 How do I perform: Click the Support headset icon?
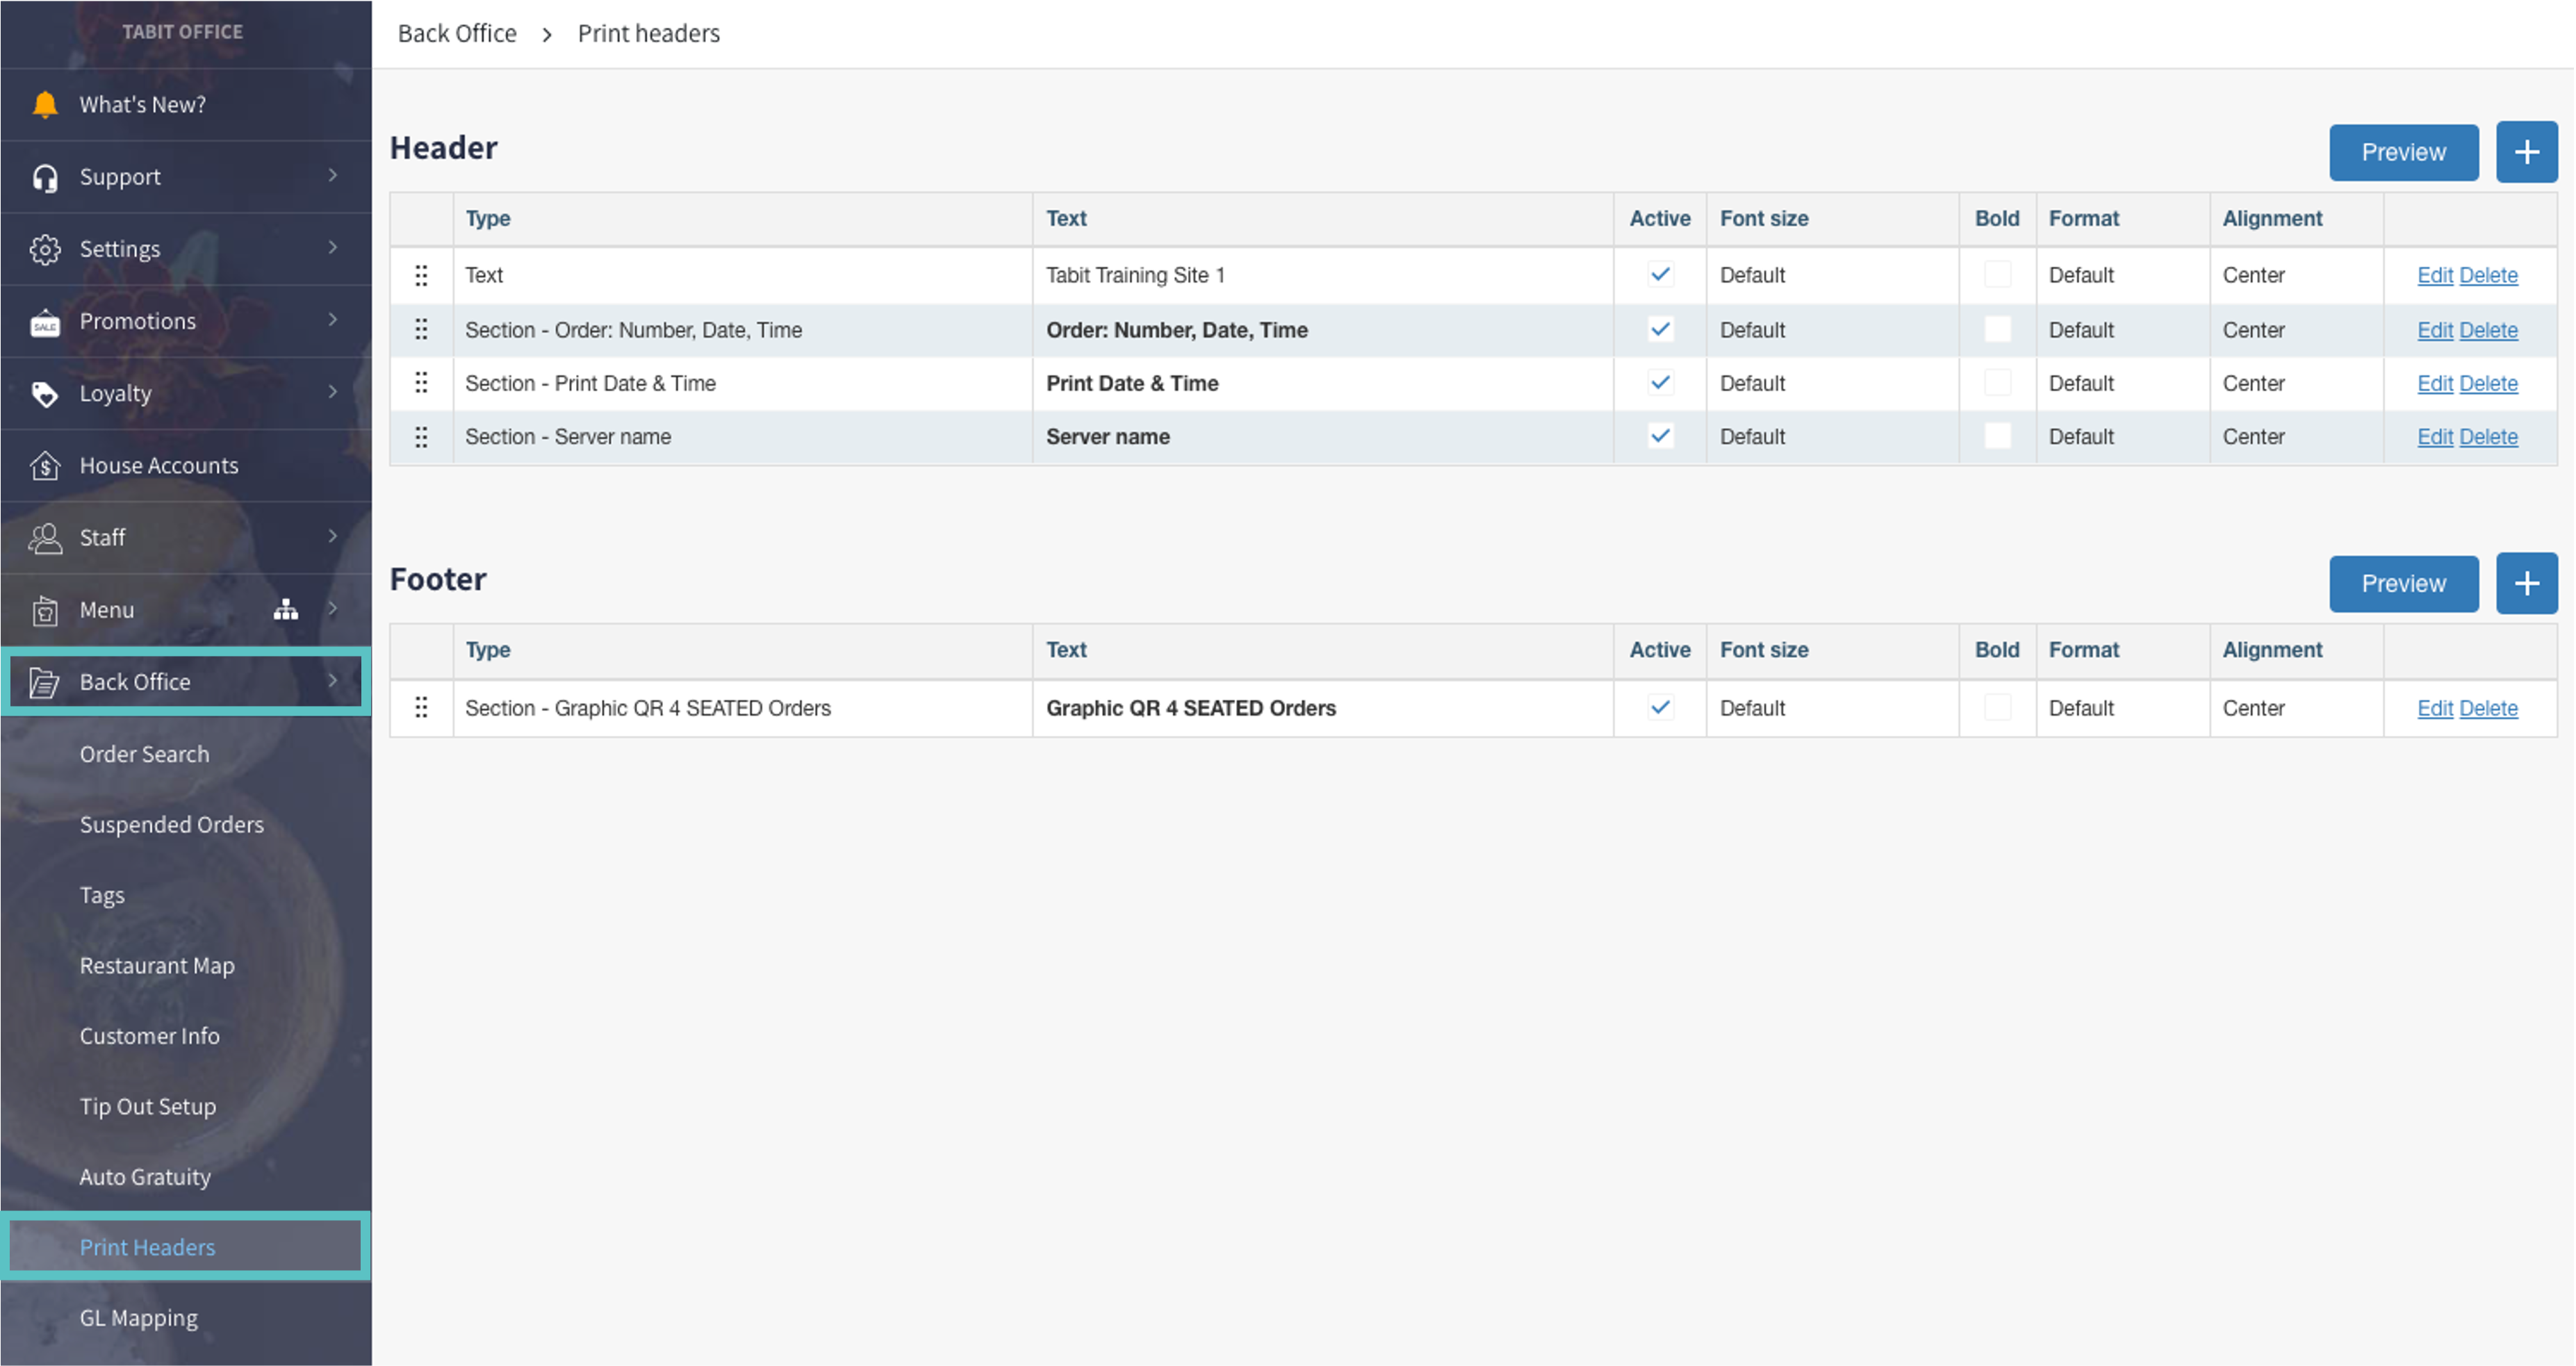click(45, 177)
